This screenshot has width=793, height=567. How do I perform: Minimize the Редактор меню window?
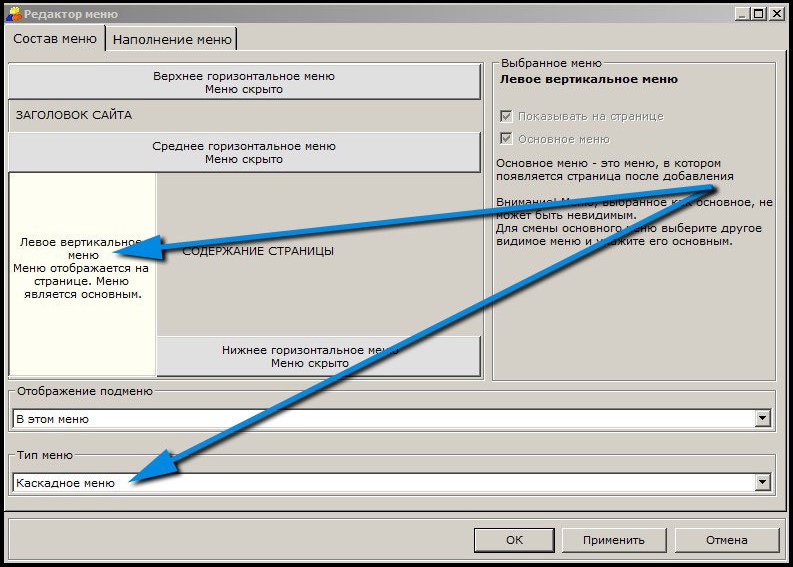(x=742, y=14)
